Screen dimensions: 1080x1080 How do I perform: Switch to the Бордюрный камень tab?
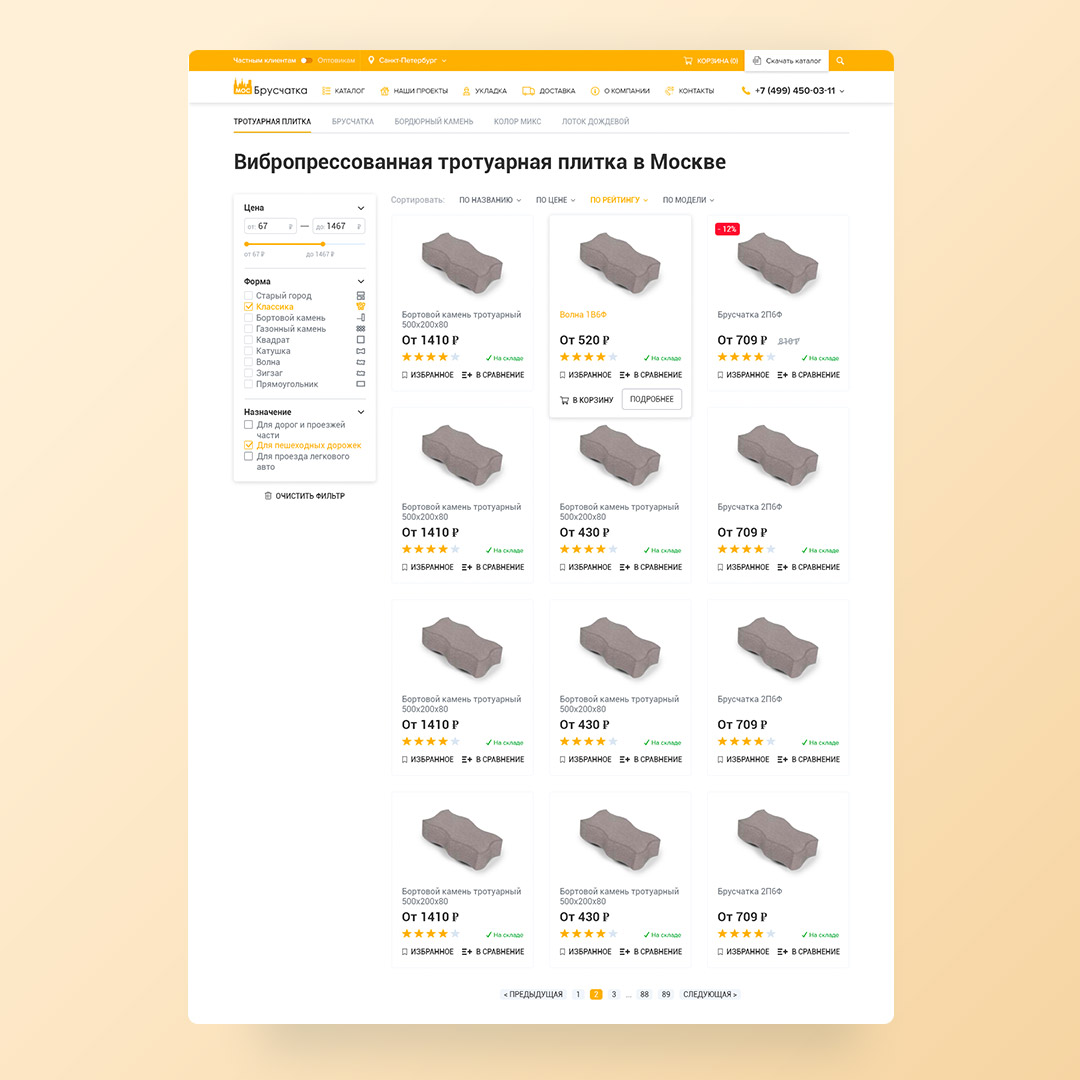434,121
